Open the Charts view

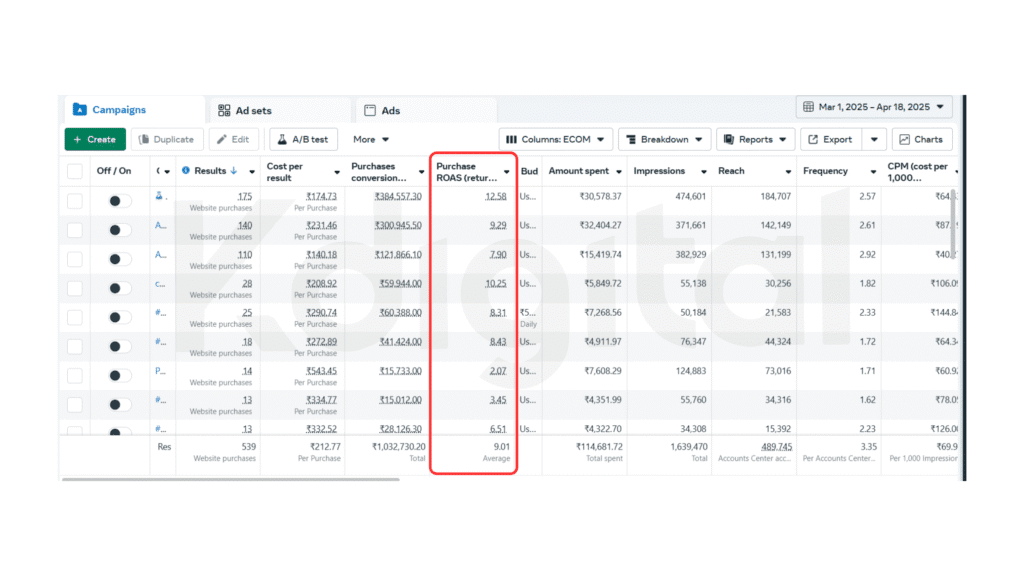[921, 140]
